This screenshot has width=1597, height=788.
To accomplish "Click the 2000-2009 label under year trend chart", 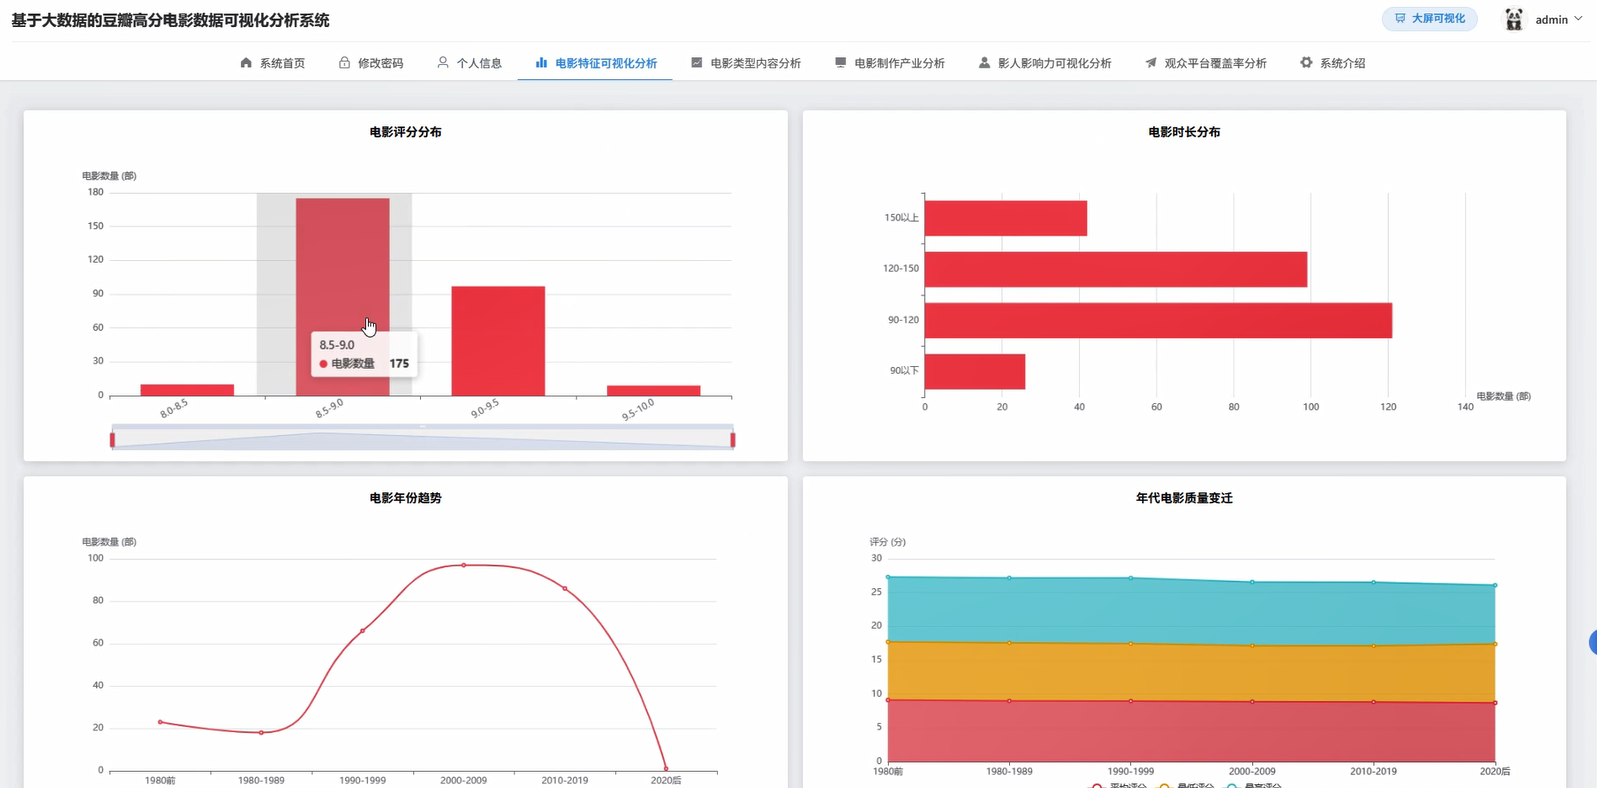I will pos(464,780).
